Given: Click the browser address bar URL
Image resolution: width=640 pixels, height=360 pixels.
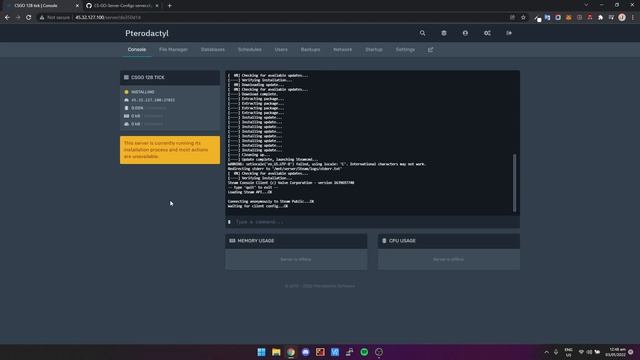Looking at the screenshot, I should [108, 18].
